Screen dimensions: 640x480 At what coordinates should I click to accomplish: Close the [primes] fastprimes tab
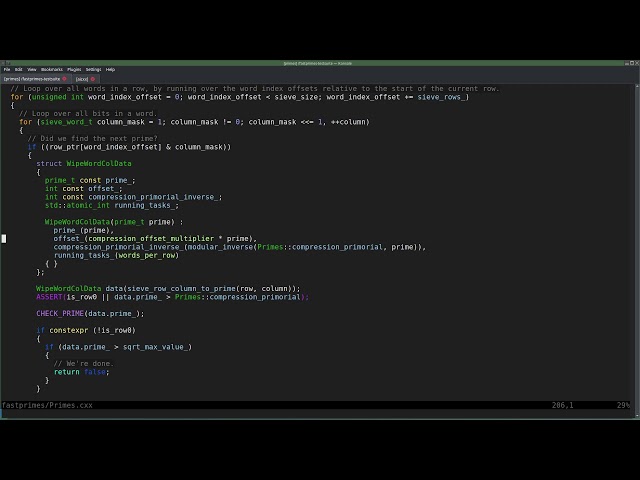coord(64,79)
